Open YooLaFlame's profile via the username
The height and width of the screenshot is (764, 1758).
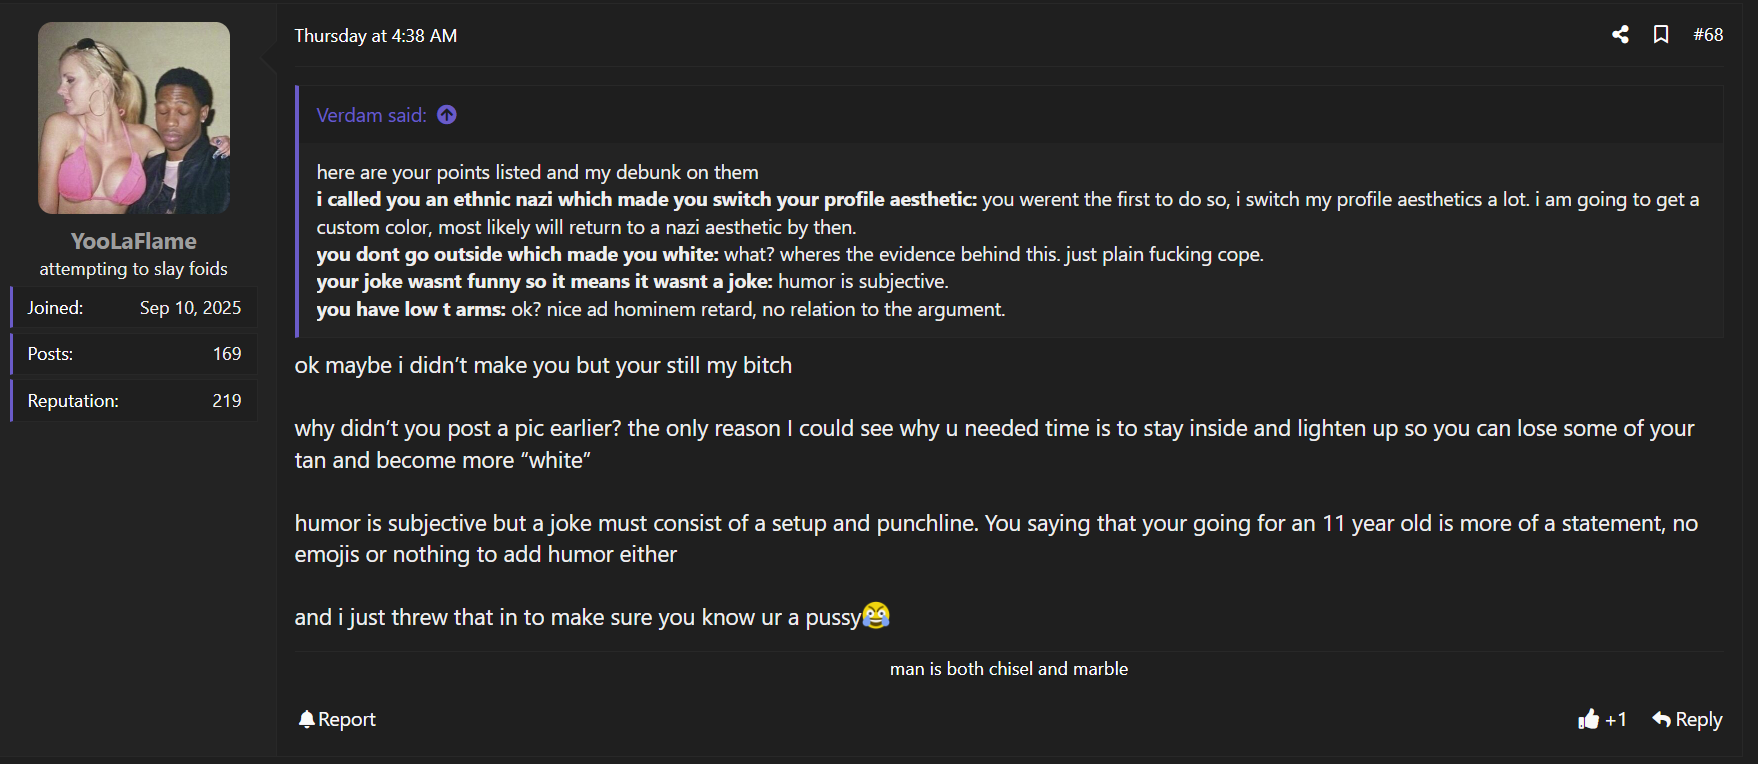tap(133, 241)
